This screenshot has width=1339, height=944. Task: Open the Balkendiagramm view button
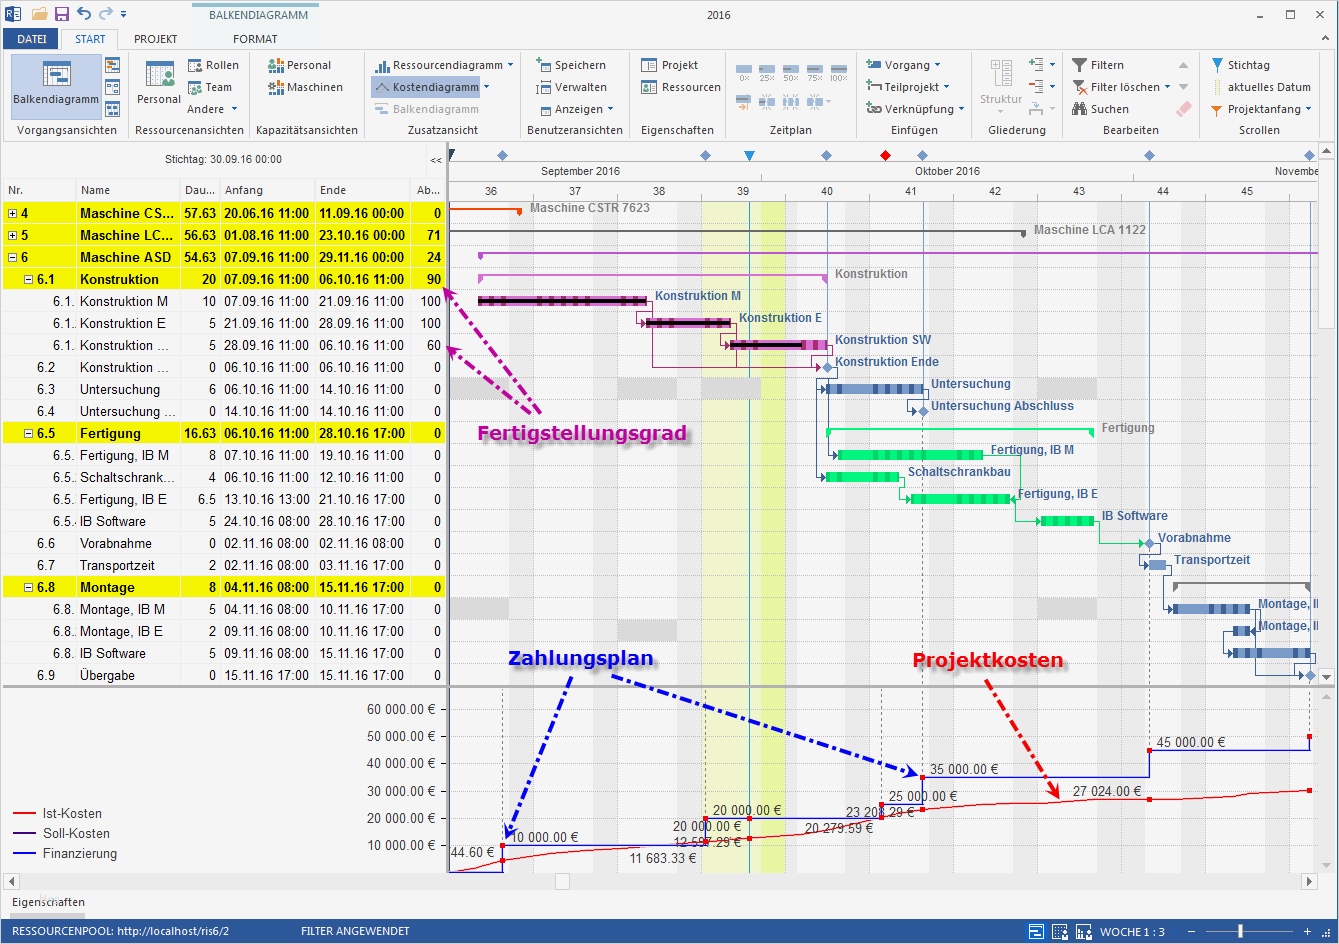[x=56, y=86]
